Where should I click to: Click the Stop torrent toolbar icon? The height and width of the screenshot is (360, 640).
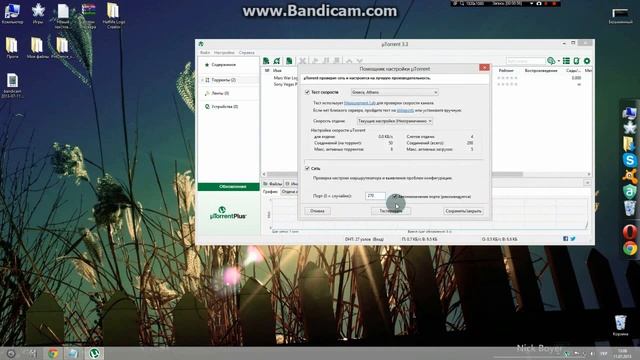[x=337, y=61]
